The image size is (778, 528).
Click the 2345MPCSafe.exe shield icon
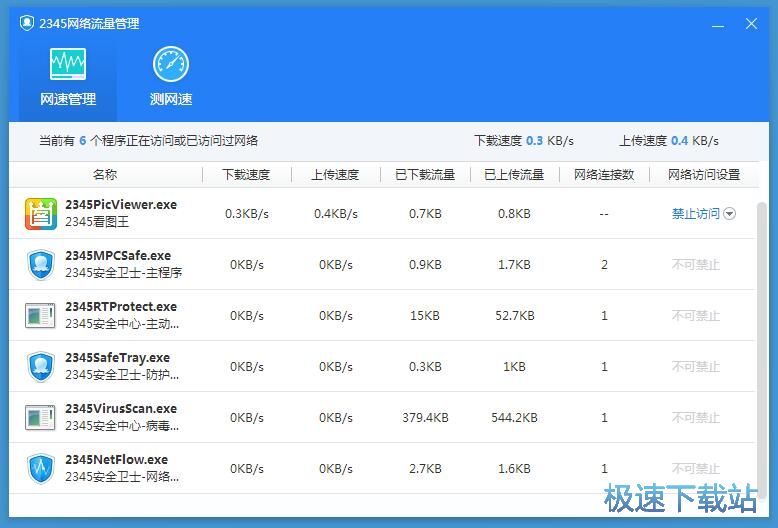pyautogui.click(x=41, y=265)
